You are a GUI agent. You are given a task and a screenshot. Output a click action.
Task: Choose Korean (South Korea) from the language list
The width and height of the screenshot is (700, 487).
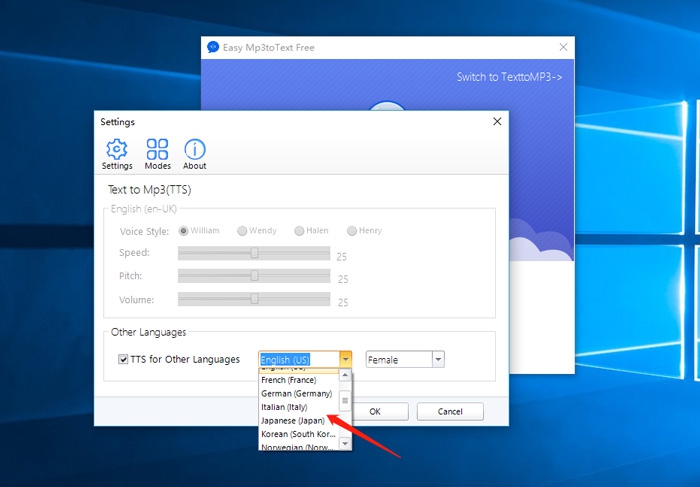pos(299,434)
